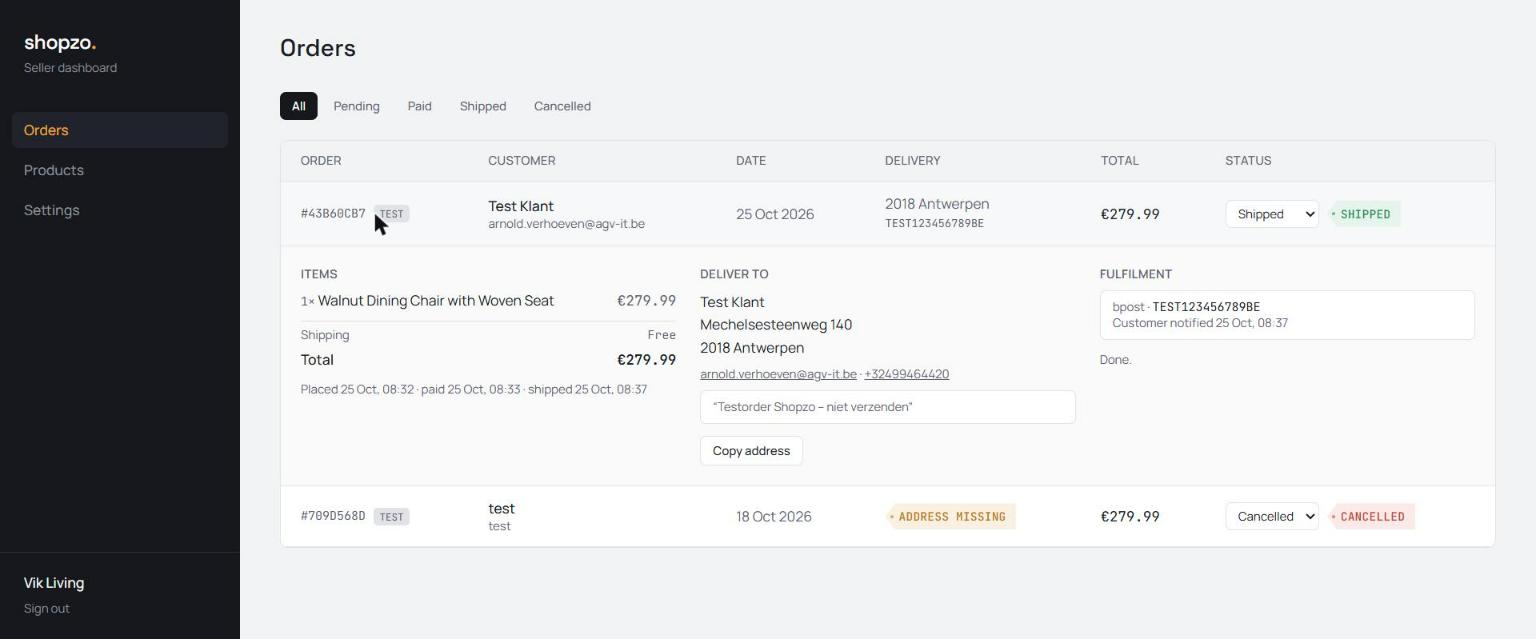Click the arnold.verhoeven@agv-it.be email link in Deliver To
The image size is (1536, 639).
(778, 374)
